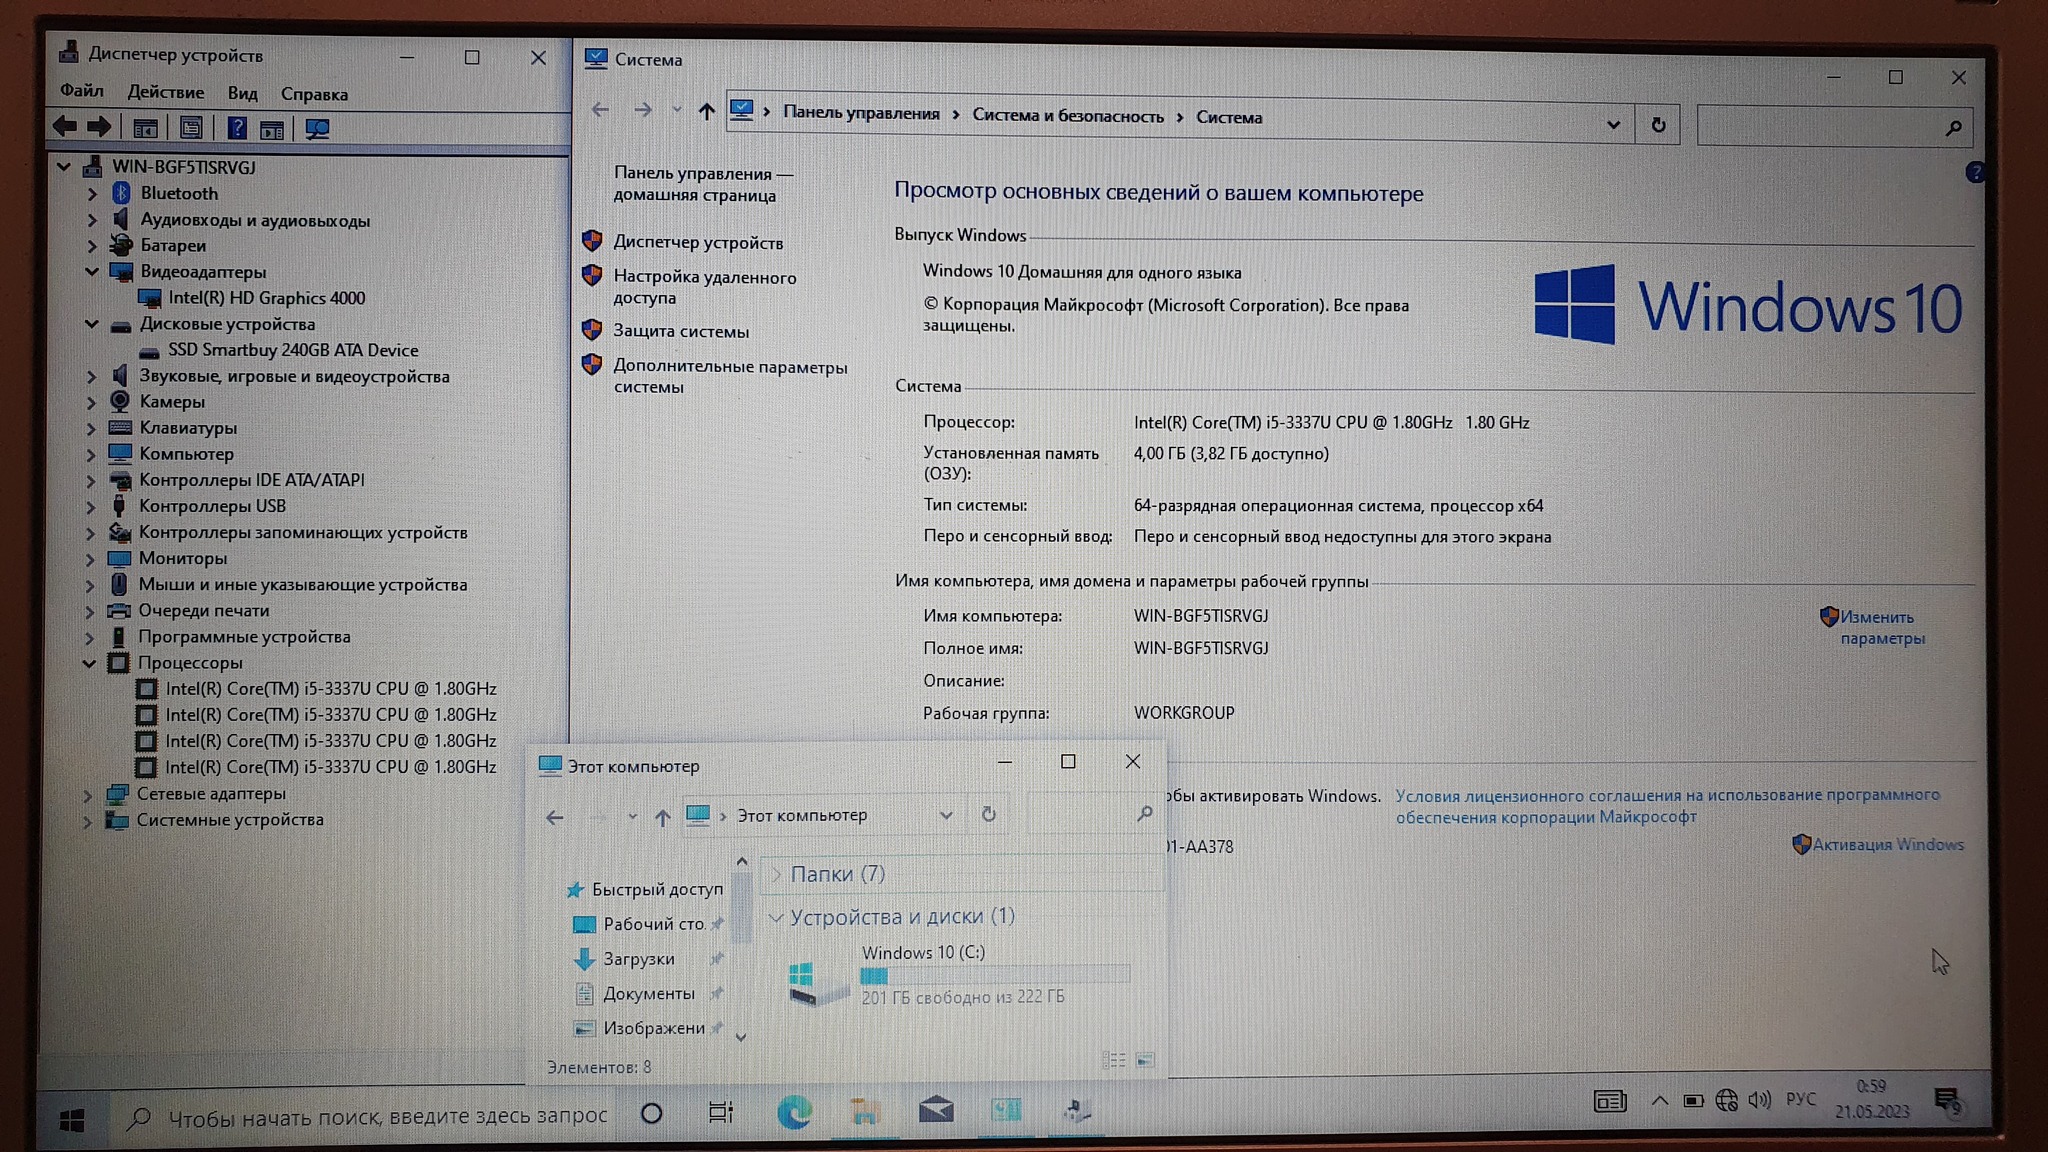This screenshot has width=2048, height=1152.
Task: Expand the Bluetooth device category
Action: (92, 193)
